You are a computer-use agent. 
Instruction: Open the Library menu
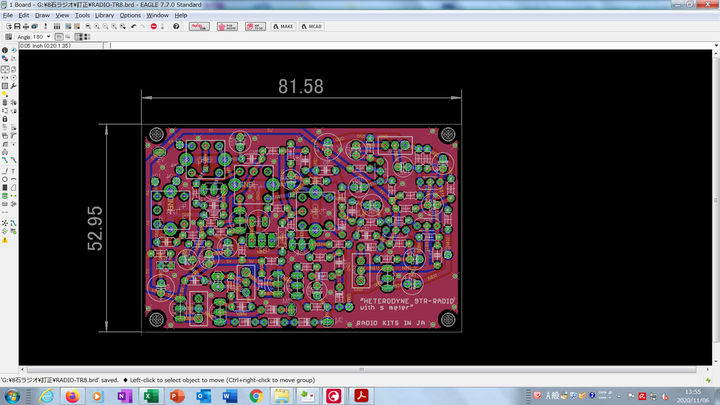pyautogui.click(x=105, y=16)
